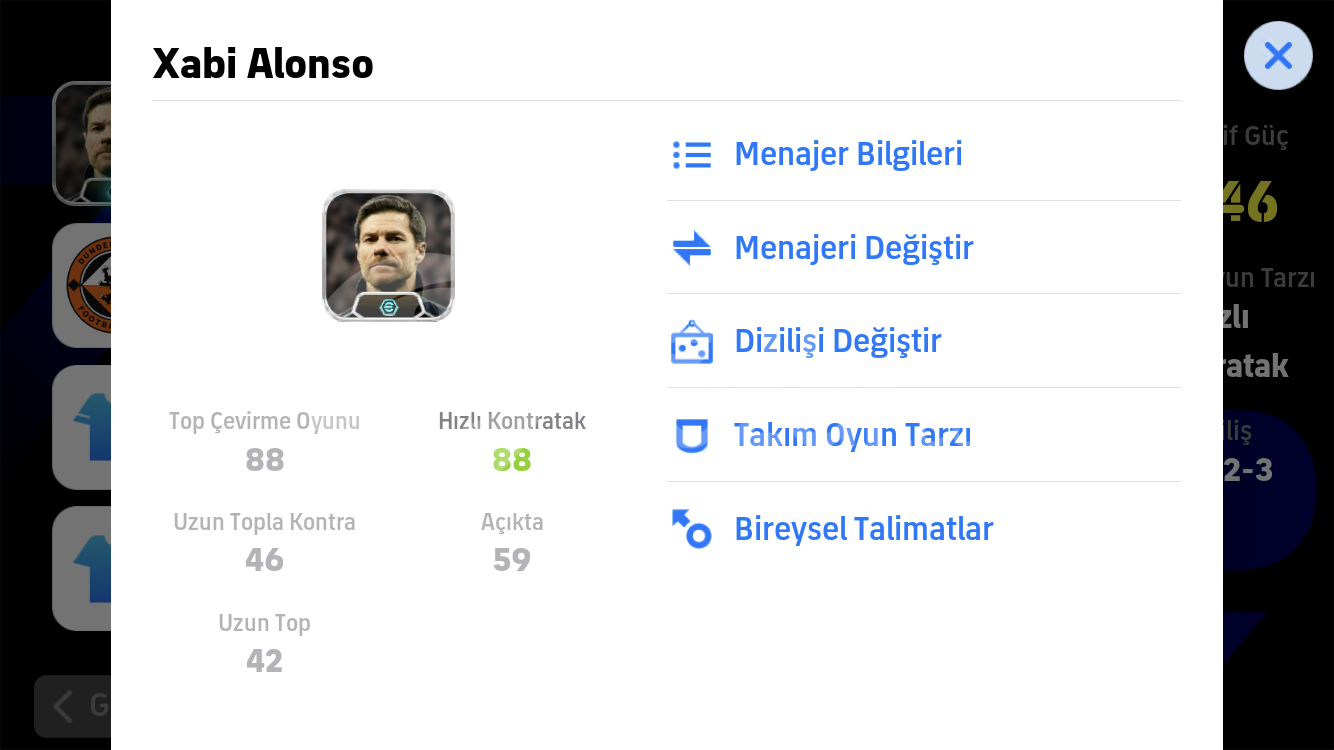Click the shield icon beside Takım Oyun Tarzı
1334x750 pixels.
691,435
